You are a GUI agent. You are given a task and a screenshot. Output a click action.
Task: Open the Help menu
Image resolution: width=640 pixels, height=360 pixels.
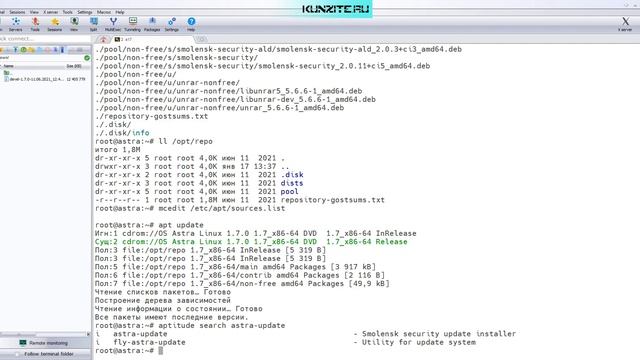coord(120,12)
